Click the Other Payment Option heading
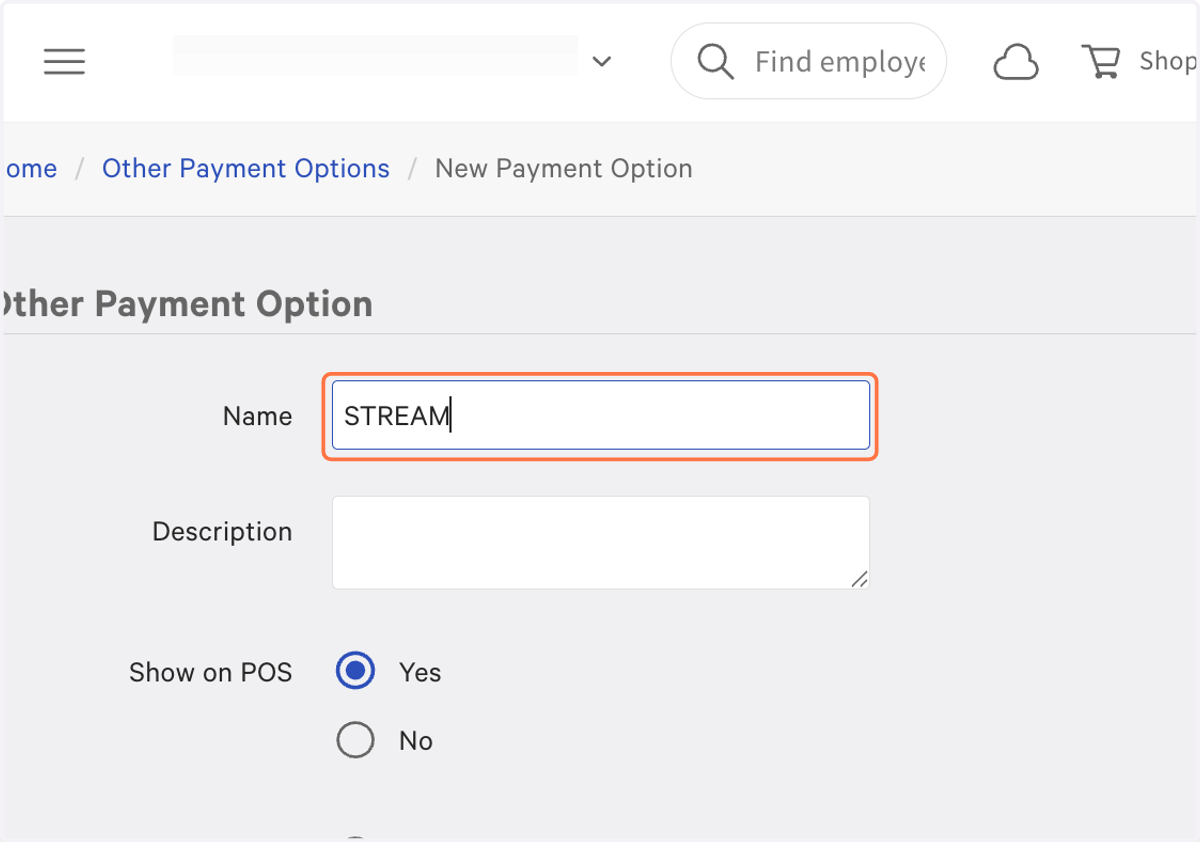The image size is (1200, 842). tap(186, 303)
